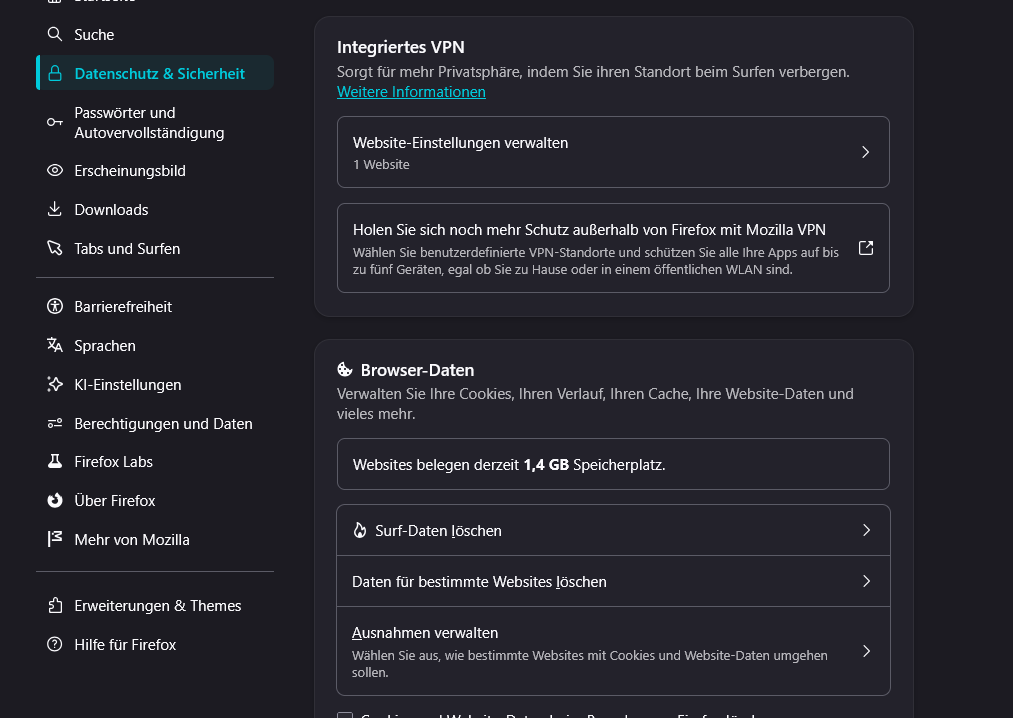The width and height of the screenshot is (1013, 718).
Task: Open Barrierefreiheit settings
Action: pyautogui.click(x=155, y=306)
